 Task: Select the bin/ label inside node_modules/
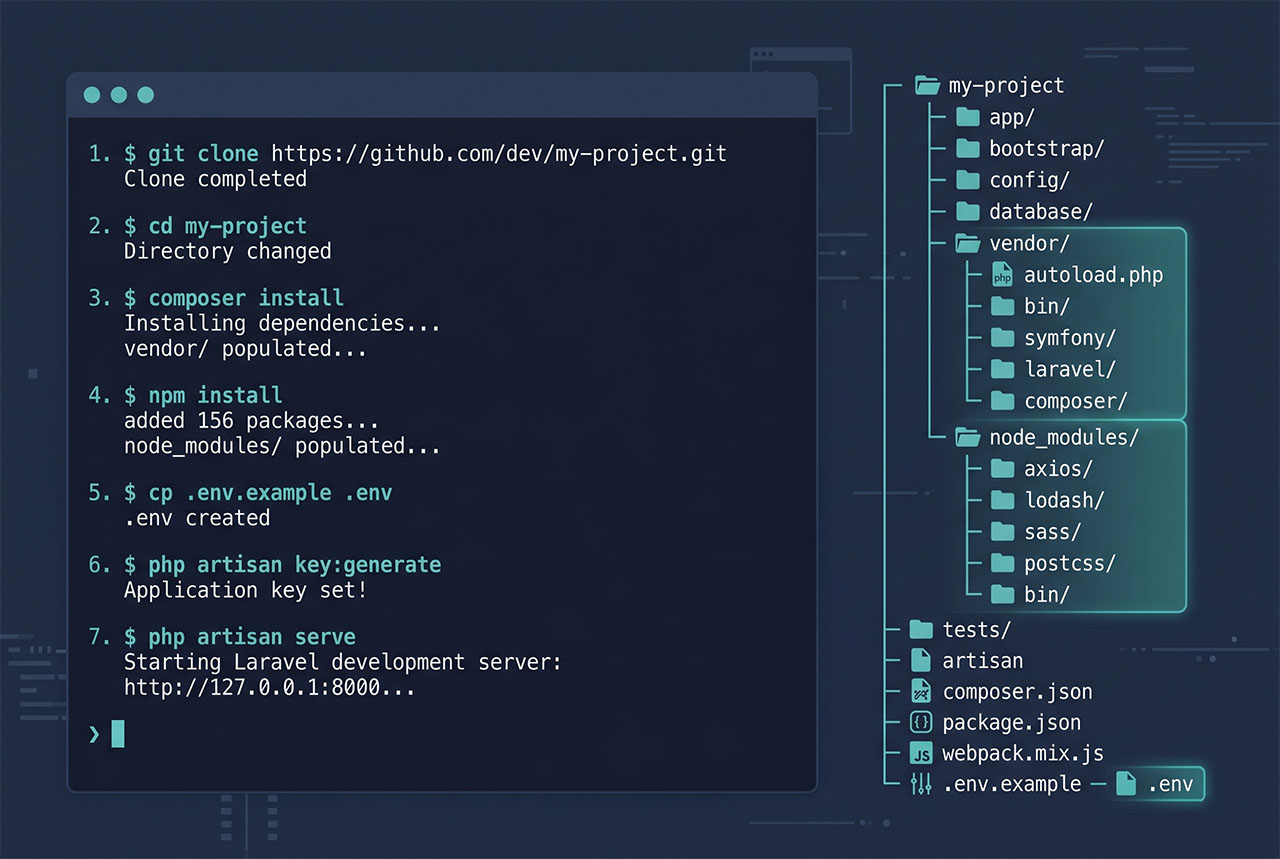point(1047,595)
